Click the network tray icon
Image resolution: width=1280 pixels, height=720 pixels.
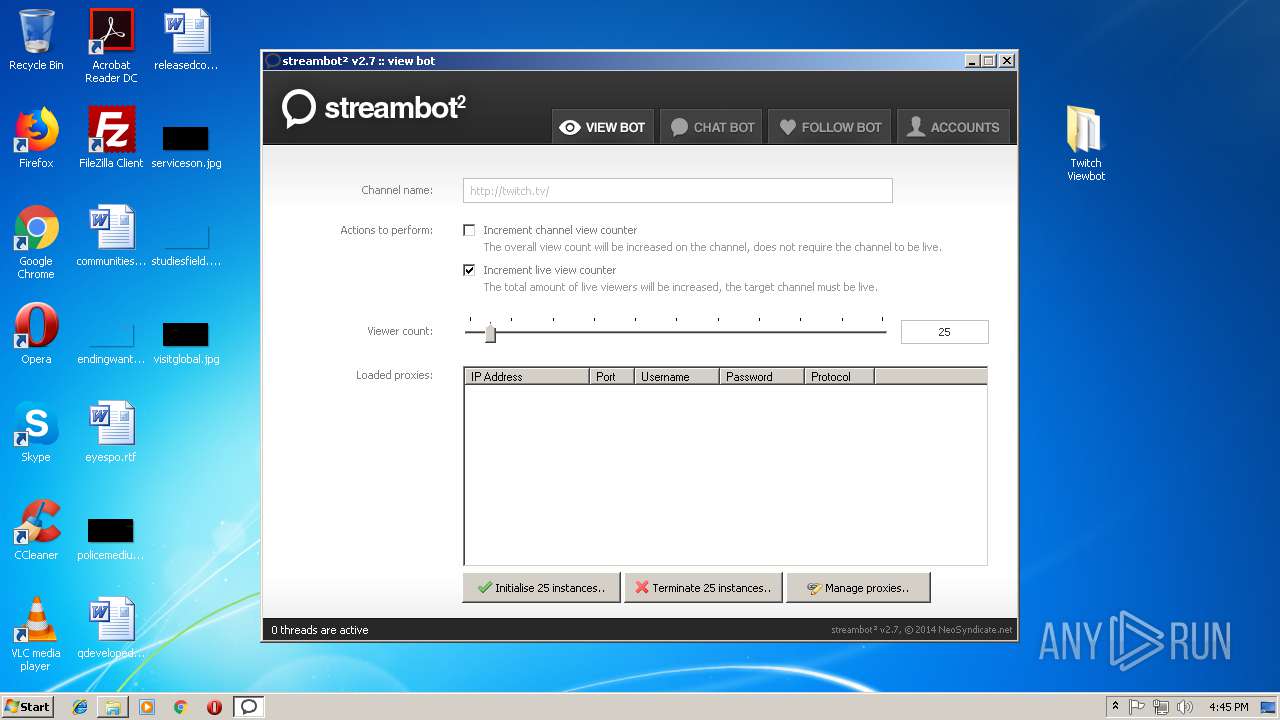(1161, 707)
